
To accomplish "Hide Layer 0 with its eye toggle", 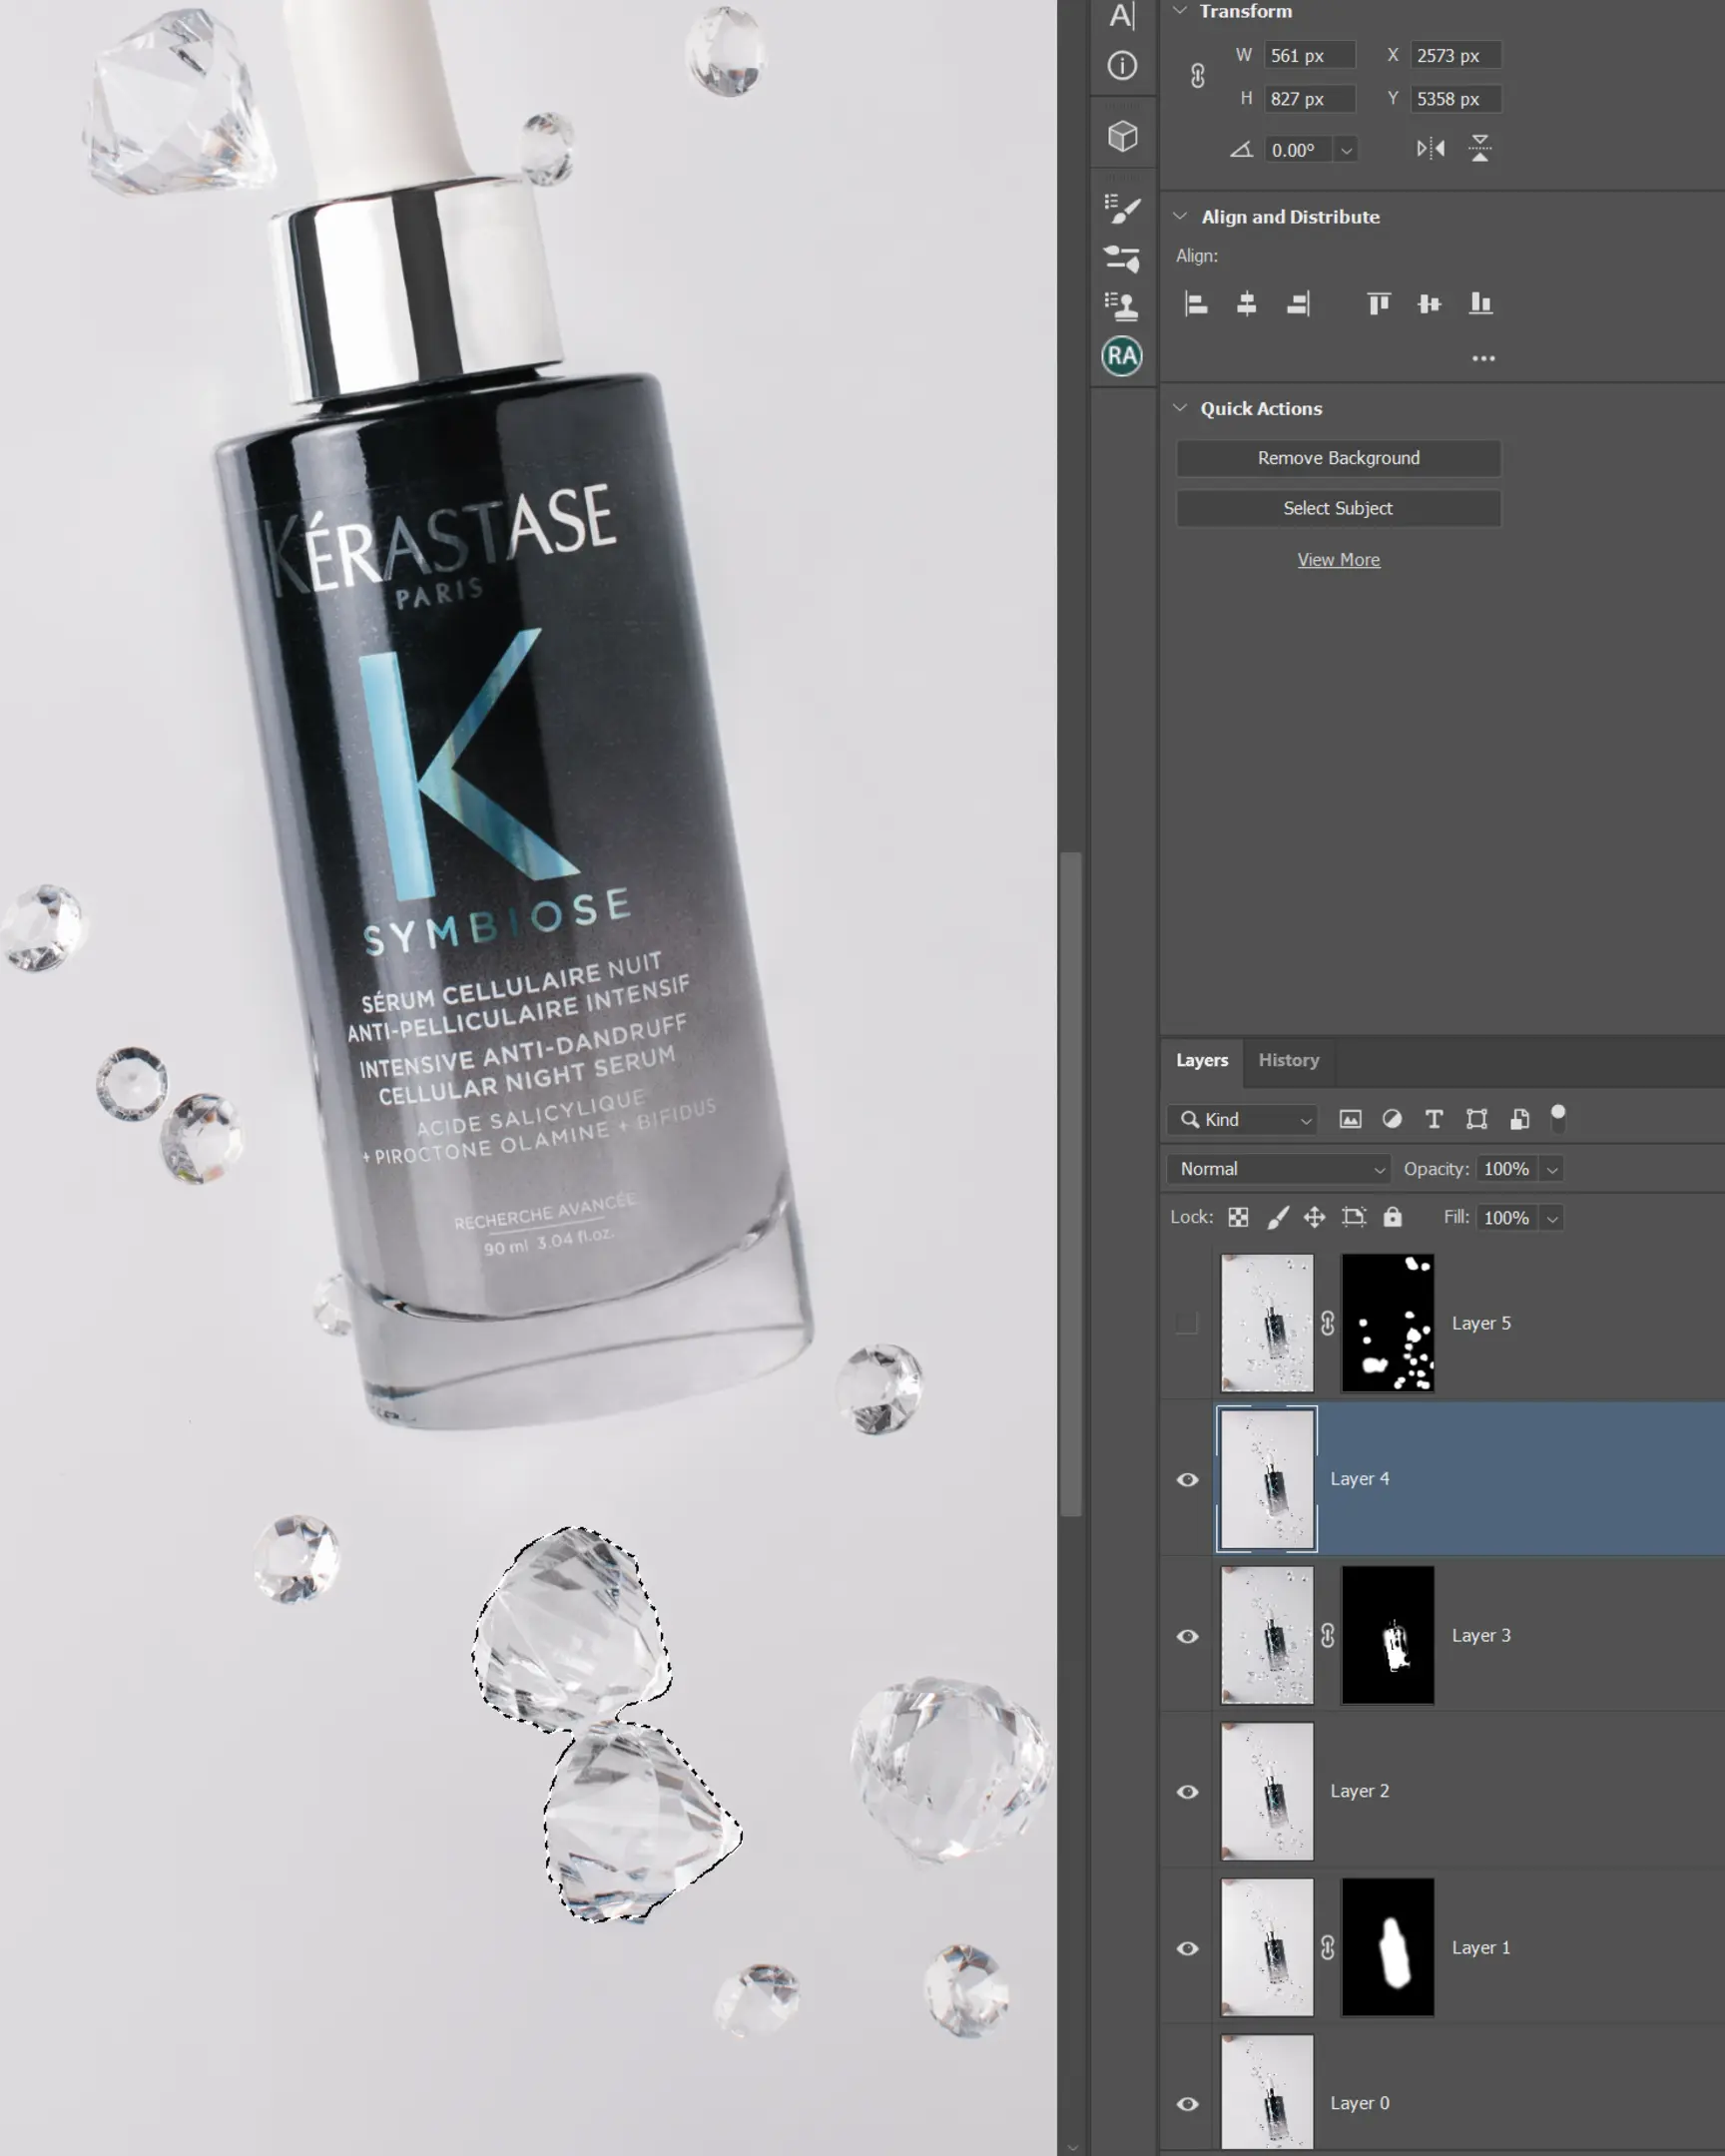I will pyautogui.click(x=1188, y=2103).
